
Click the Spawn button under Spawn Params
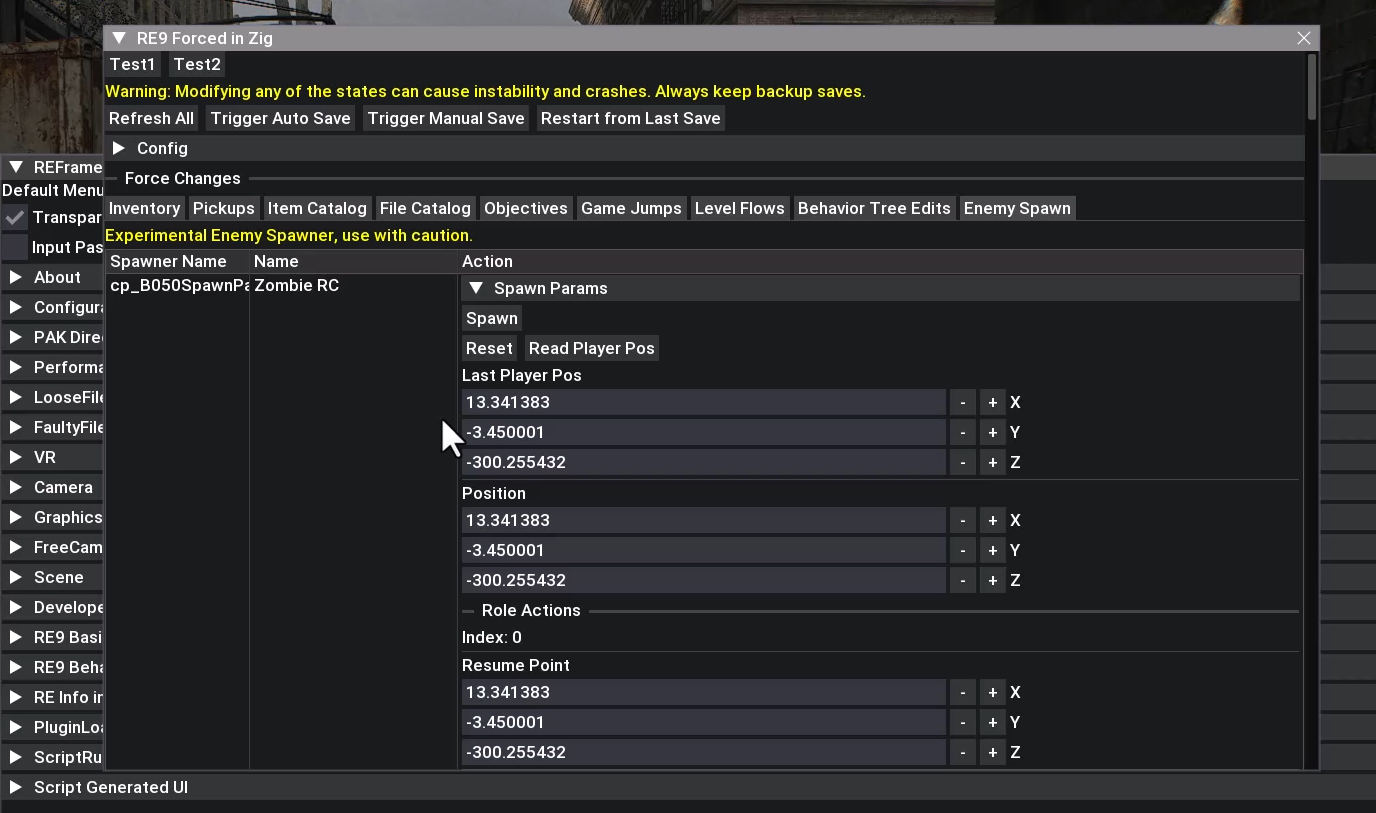[x=492, y=318]
